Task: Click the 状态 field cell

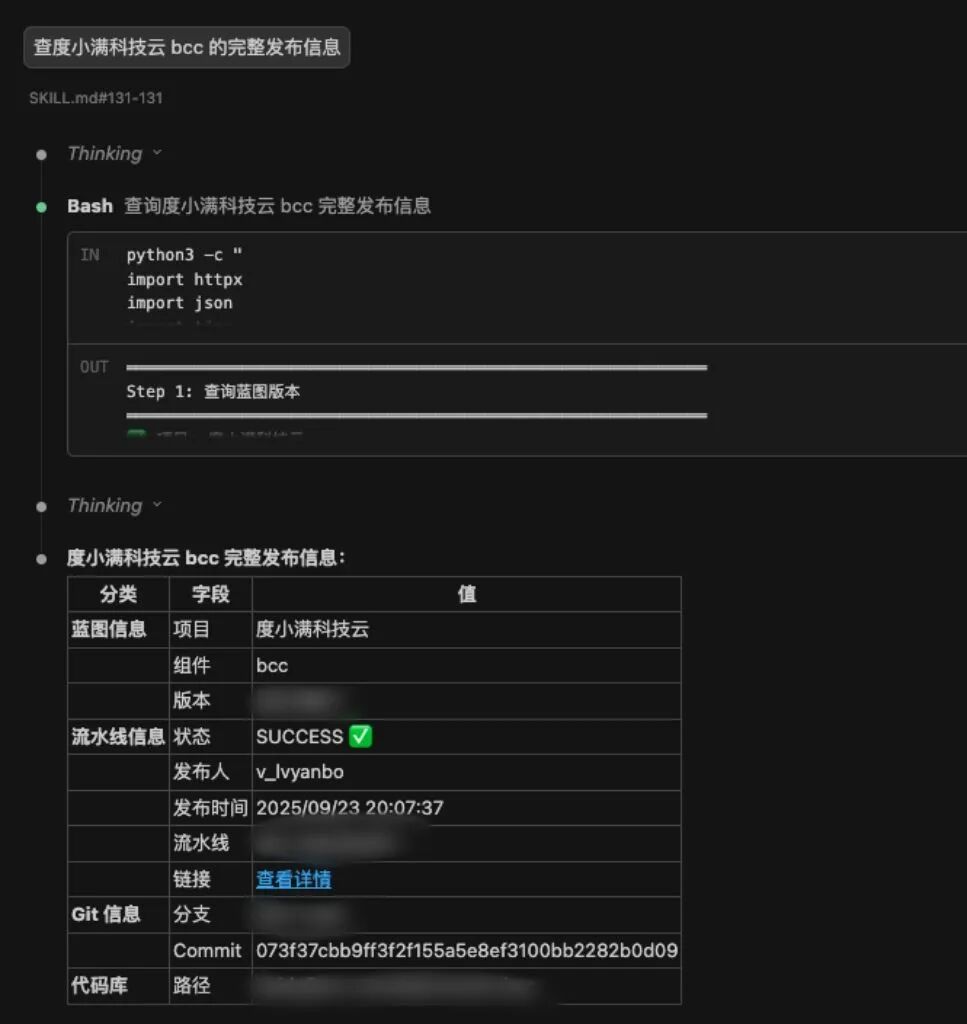Action: click(210, 737)
